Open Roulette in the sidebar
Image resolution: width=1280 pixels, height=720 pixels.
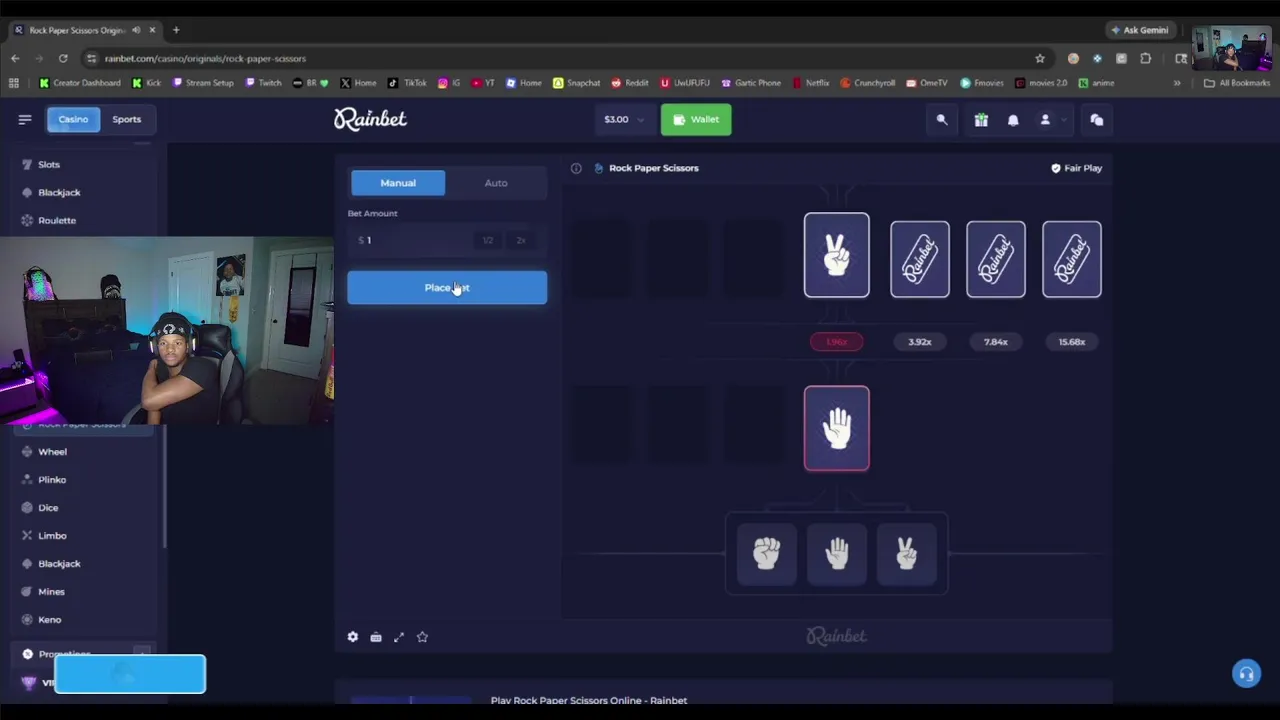tap(57, 220)
